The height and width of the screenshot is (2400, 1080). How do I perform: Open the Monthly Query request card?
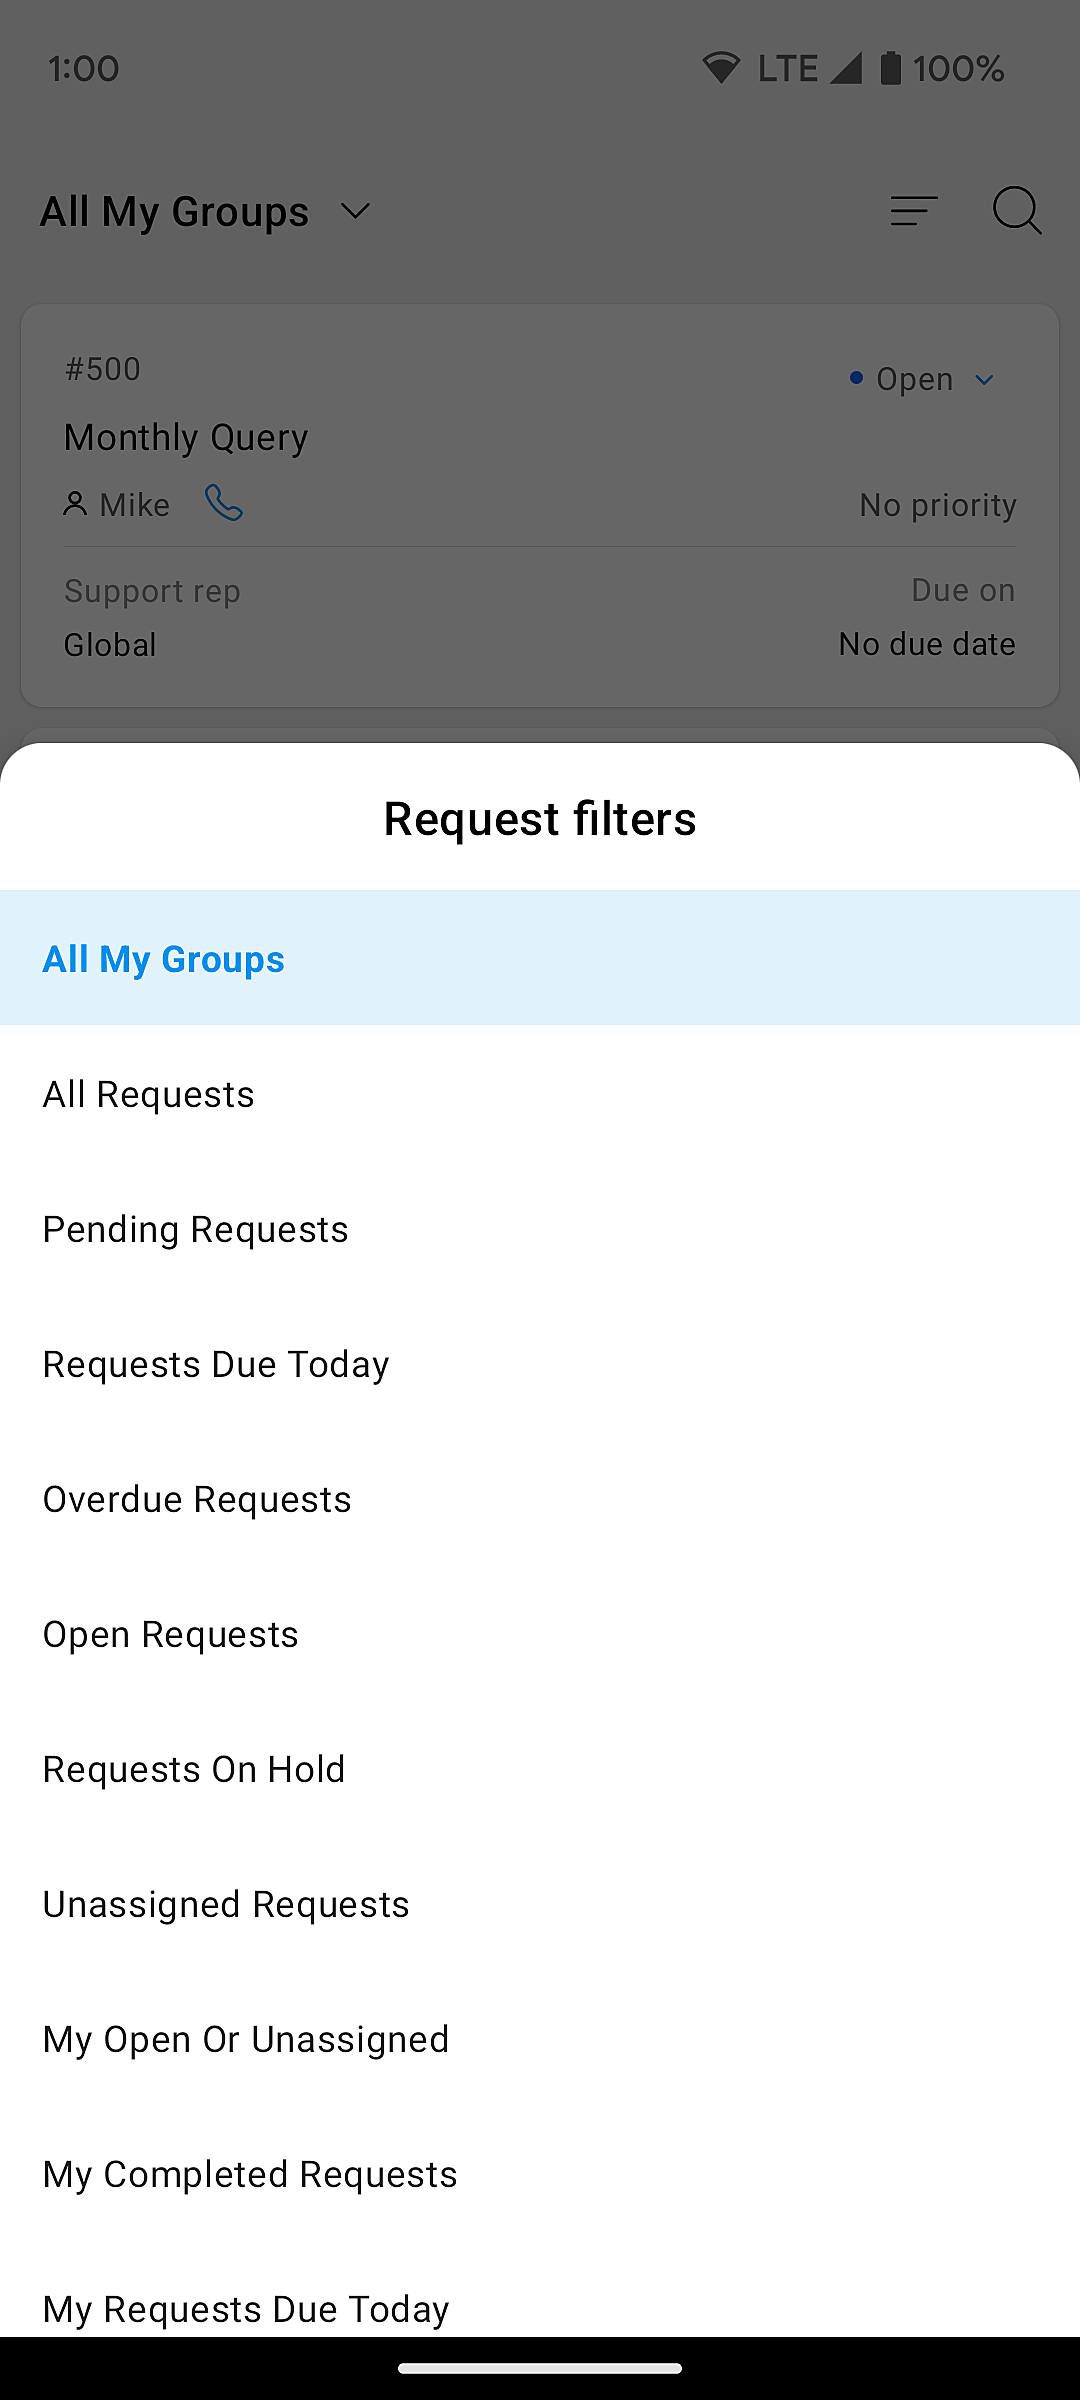186,437
